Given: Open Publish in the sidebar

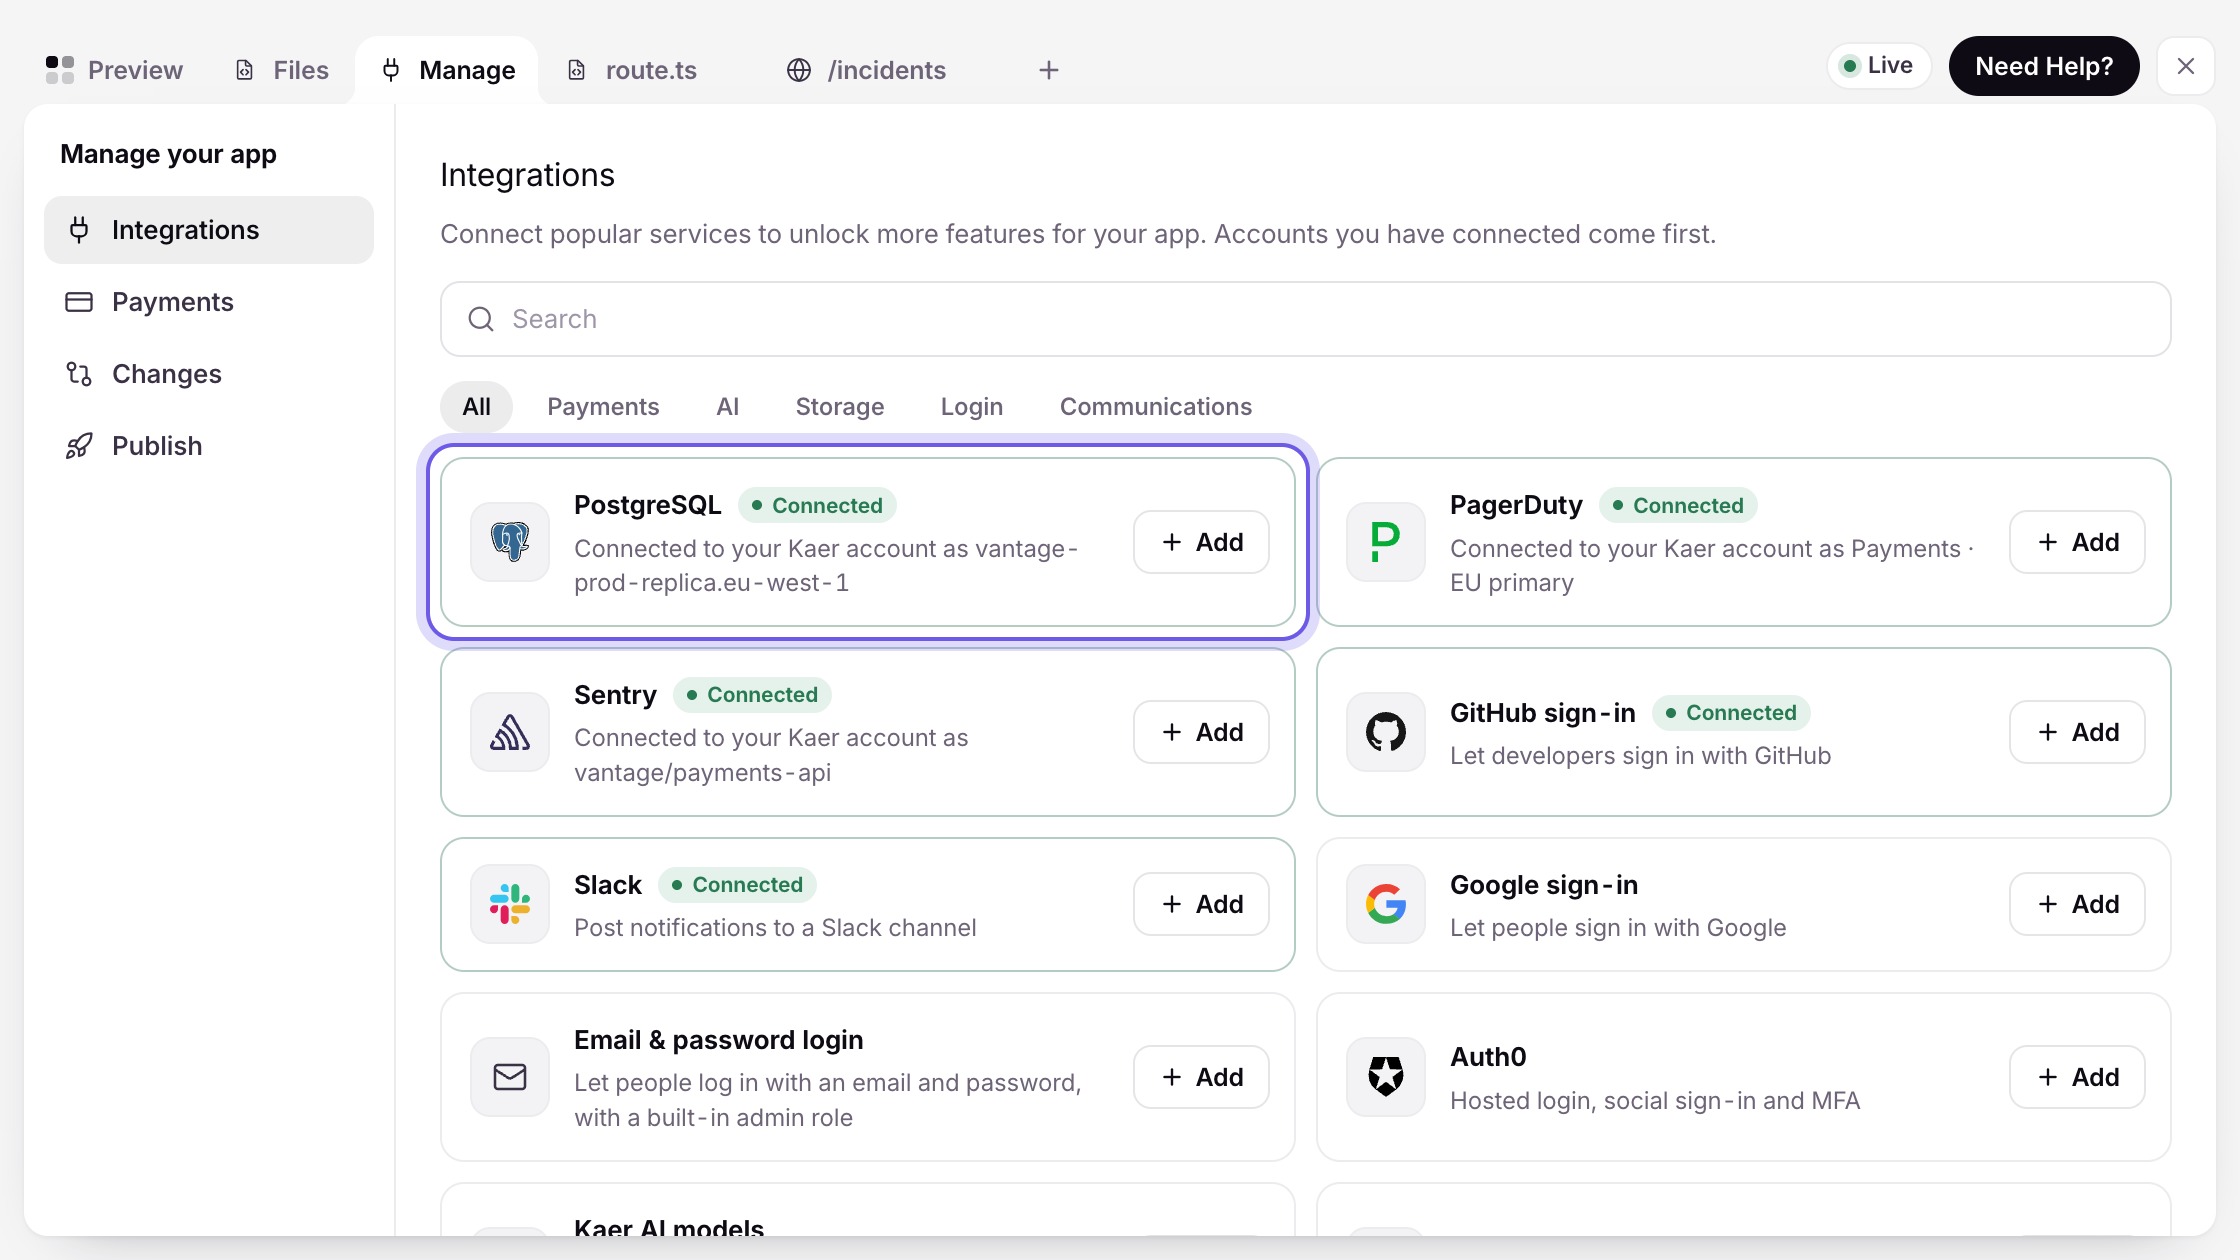Looking at the screenshot, I should pos(209,446).
